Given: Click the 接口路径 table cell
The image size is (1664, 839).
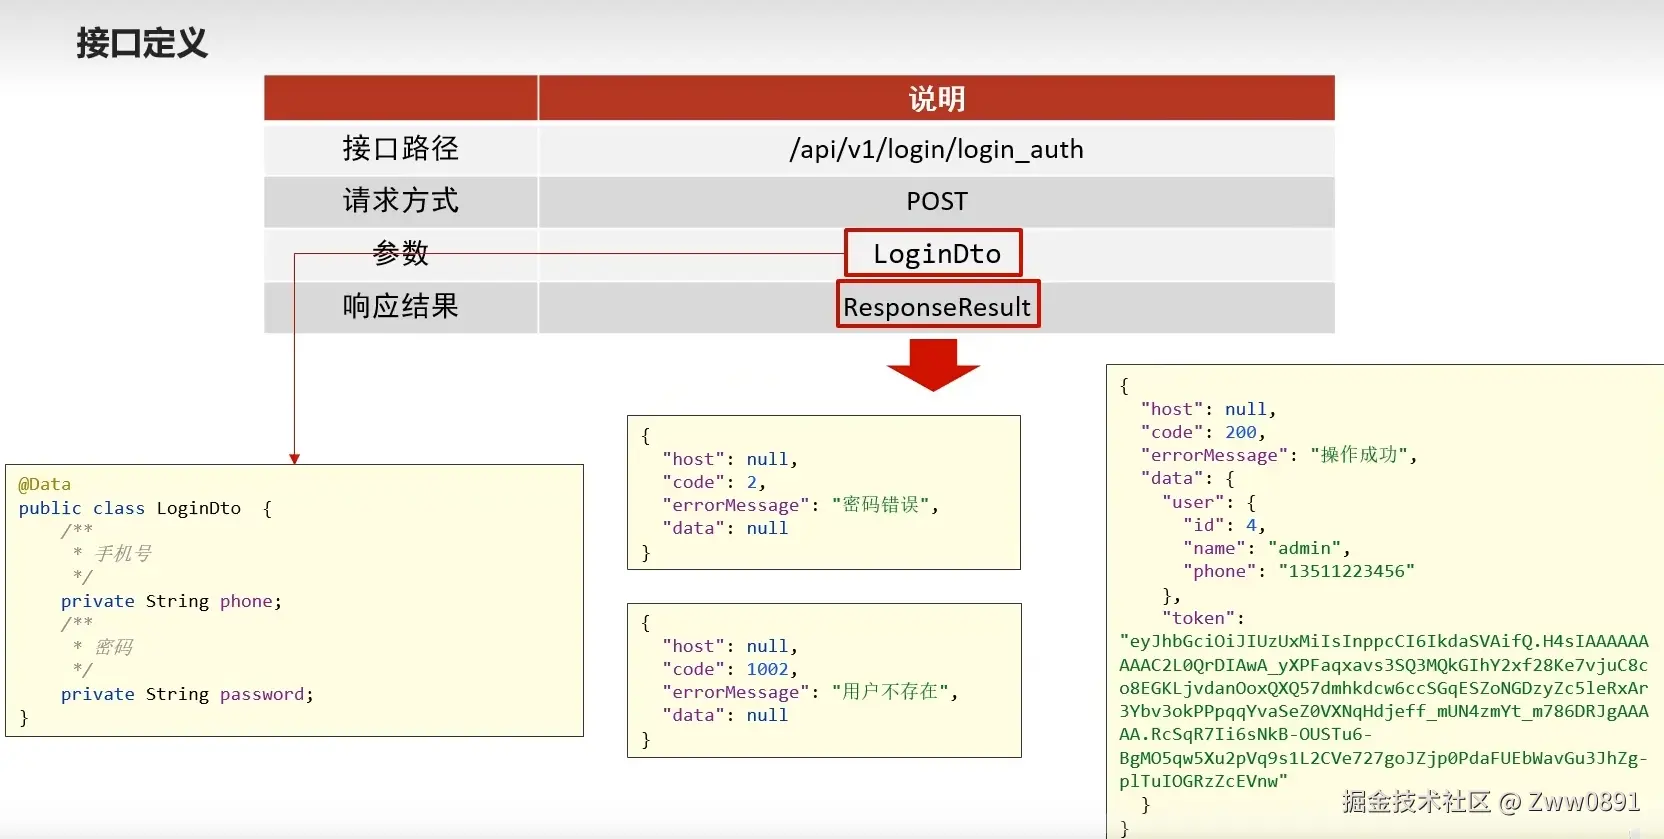Looking at the screenshot, I should coord(400,149).
